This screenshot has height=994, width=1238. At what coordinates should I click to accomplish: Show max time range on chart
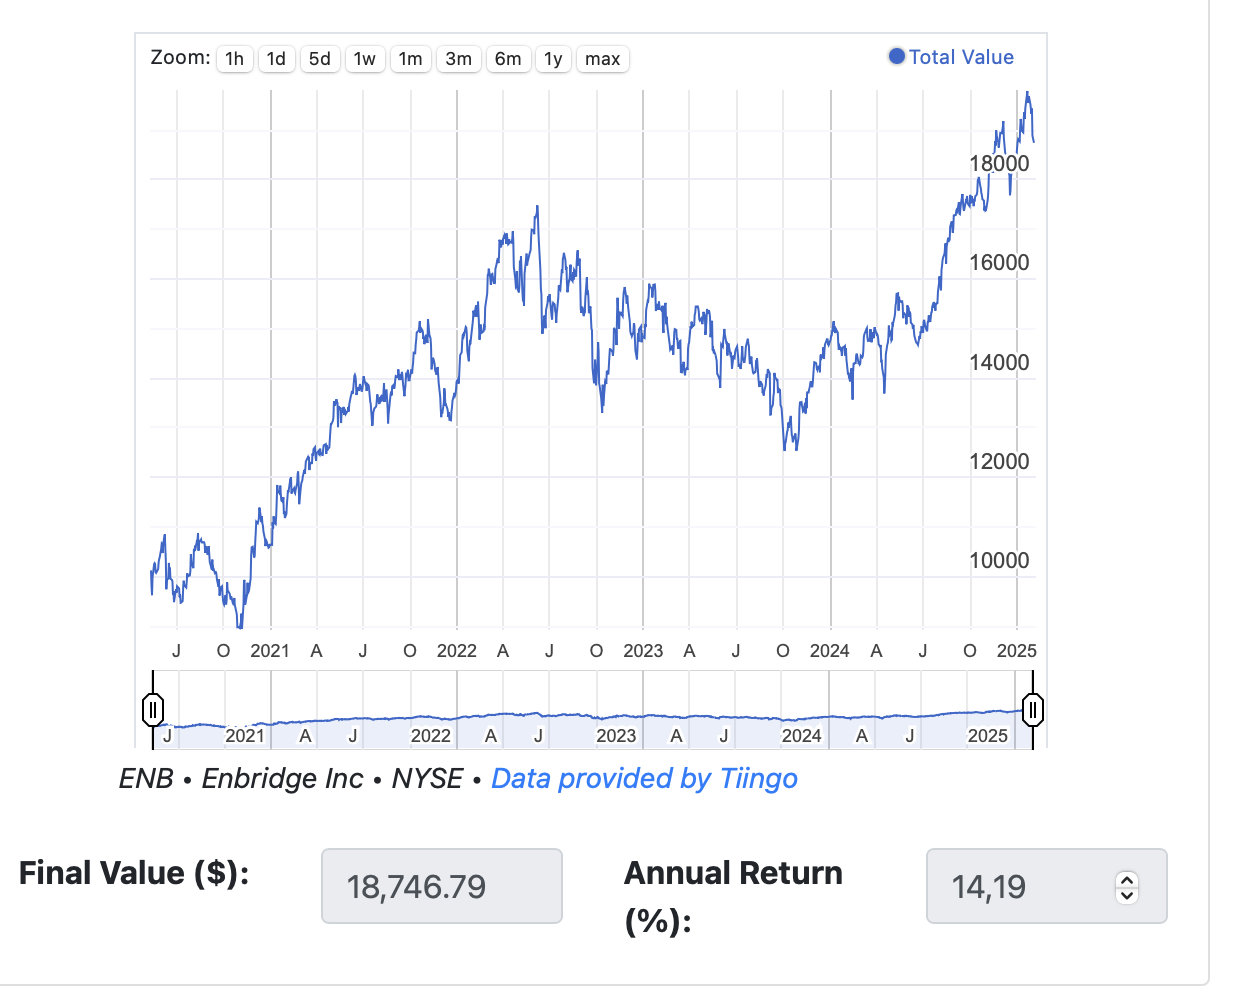click(603, 59)
